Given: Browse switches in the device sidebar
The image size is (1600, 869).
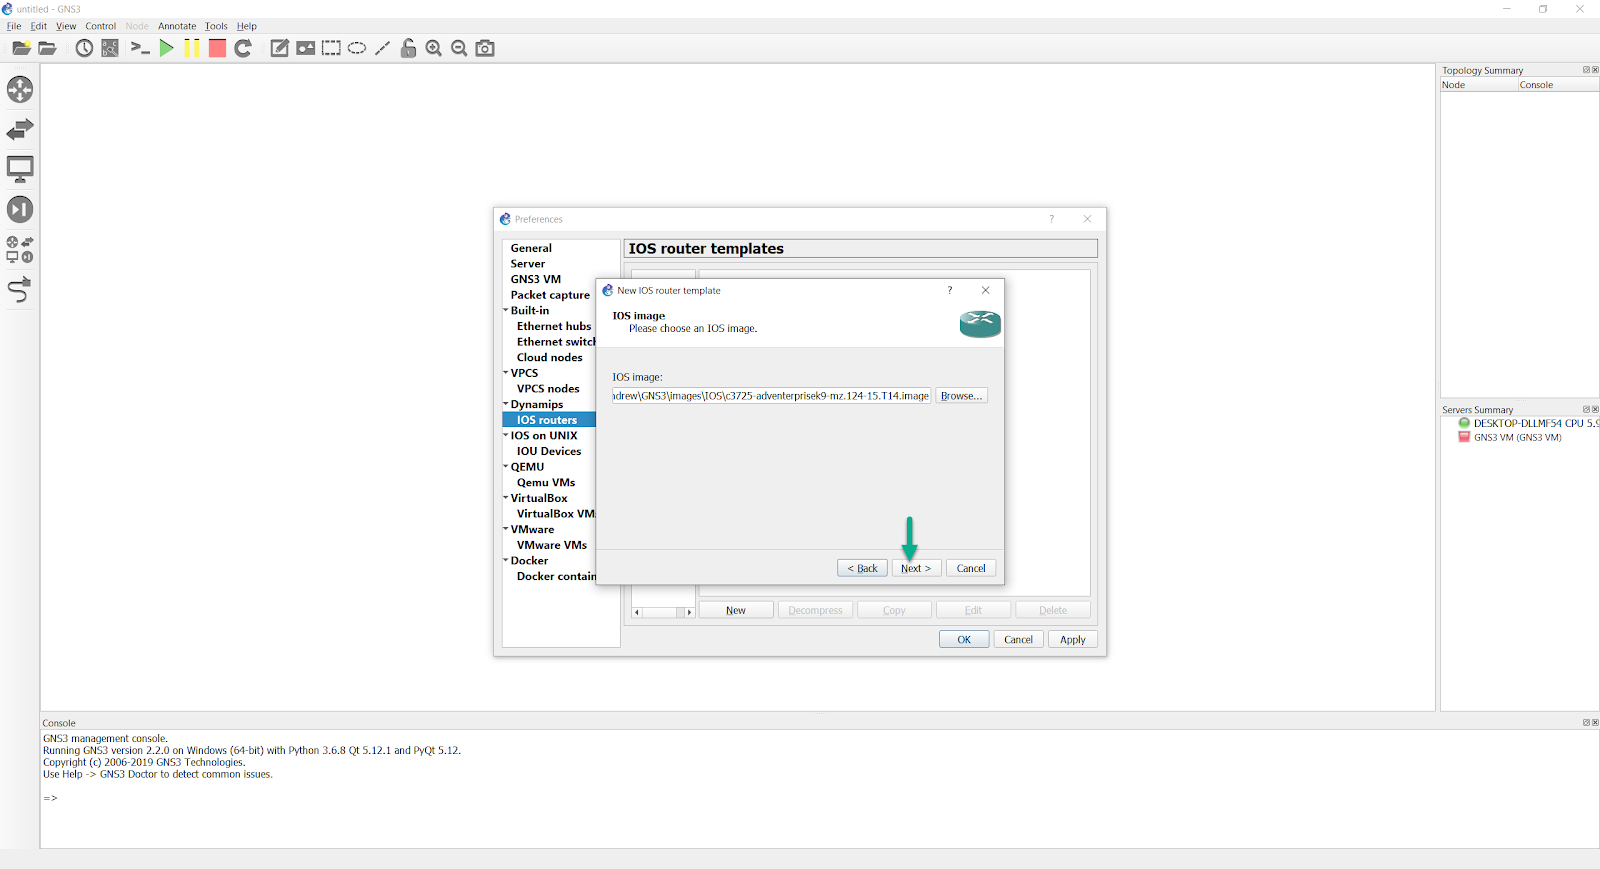Looking at the screenshot, I should [x=20, y=129].
